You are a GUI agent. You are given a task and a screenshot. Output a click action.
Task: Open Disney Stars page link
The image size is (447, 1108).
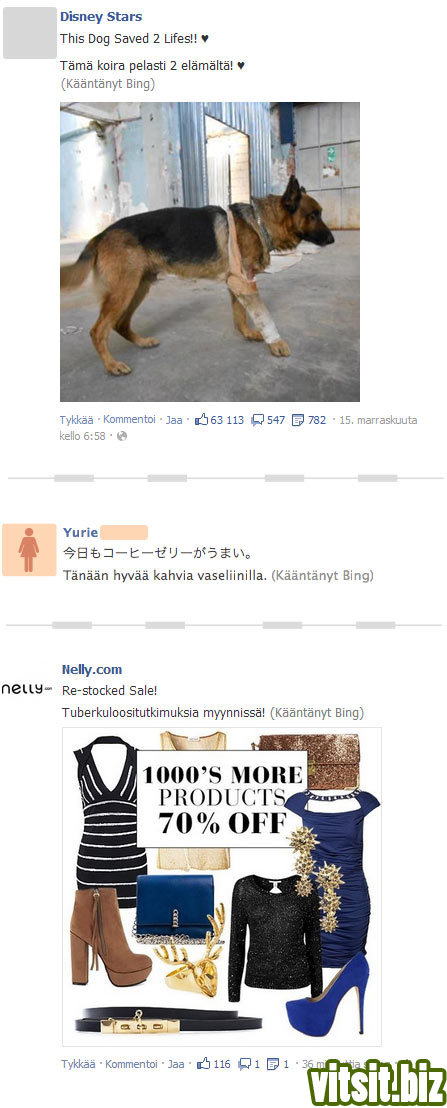tap(101, 16)
